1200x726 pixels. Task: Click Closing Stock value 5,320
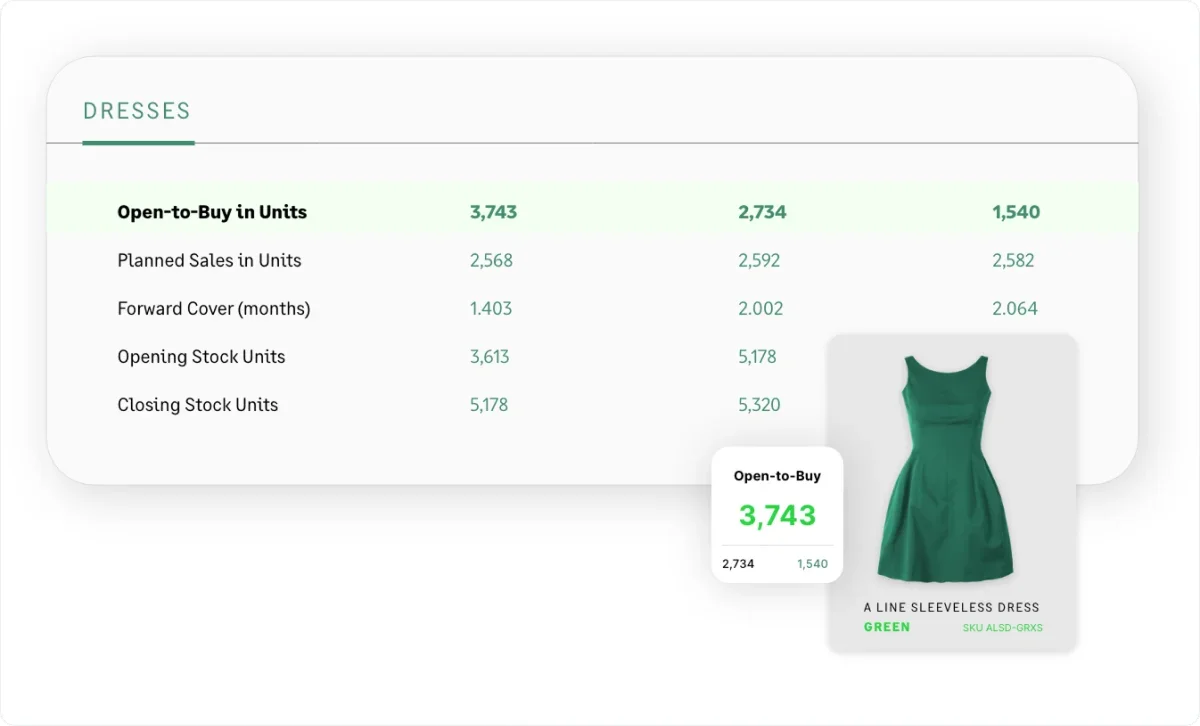[759, 404]
